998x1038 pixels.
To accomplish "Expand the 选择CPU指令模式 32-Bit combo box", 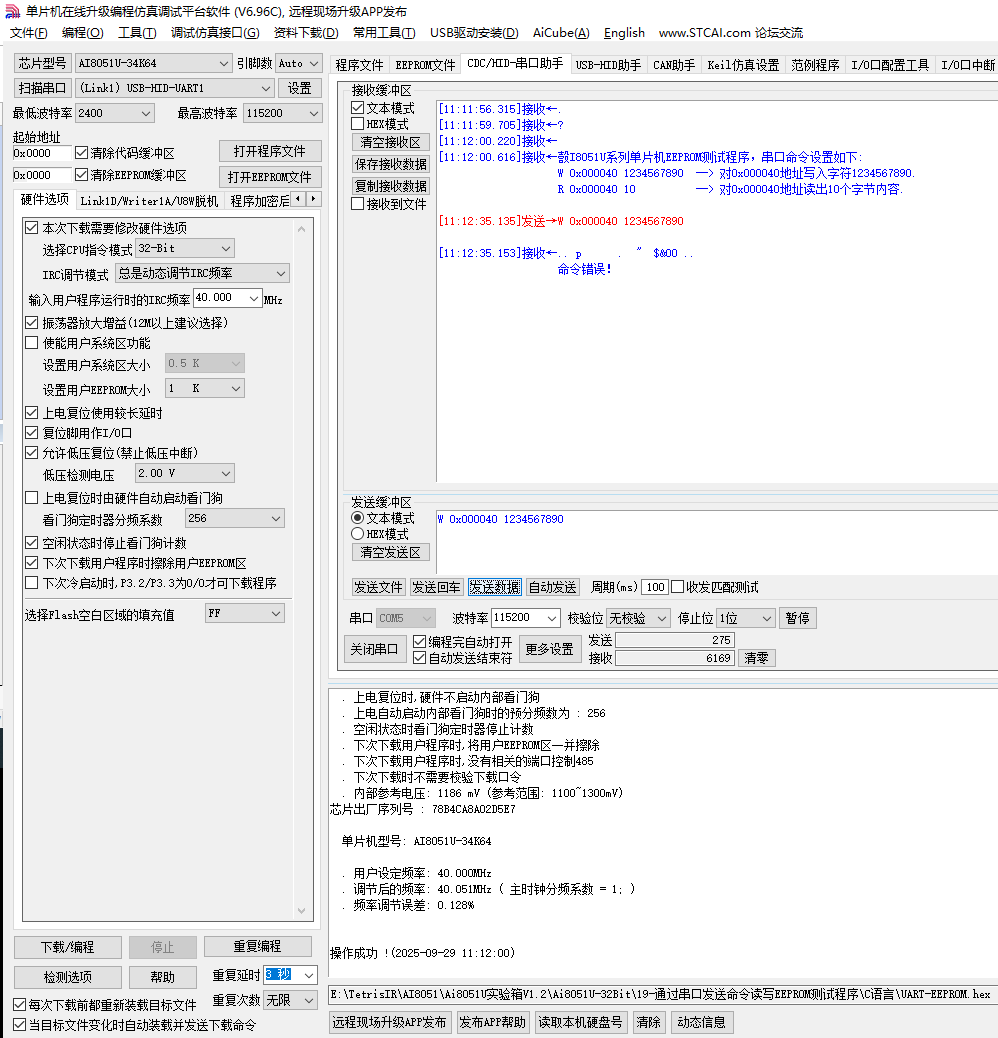I will pyautogui.click(x=185, y=248).
